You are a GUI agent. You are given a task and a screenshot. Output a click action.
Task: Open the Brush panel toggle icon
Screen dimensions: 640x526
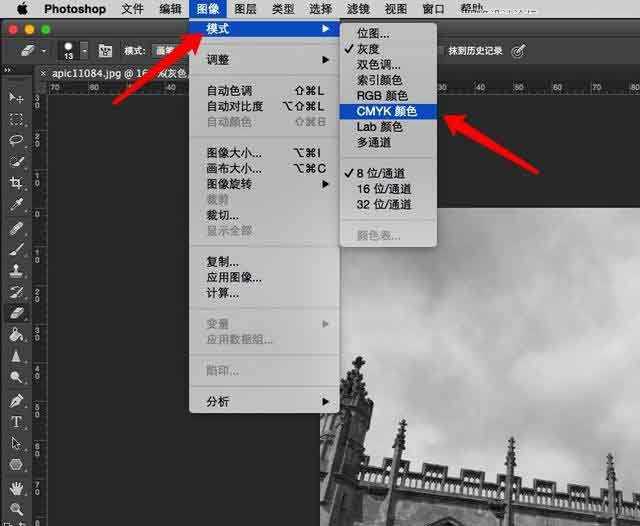pos(105,51)
